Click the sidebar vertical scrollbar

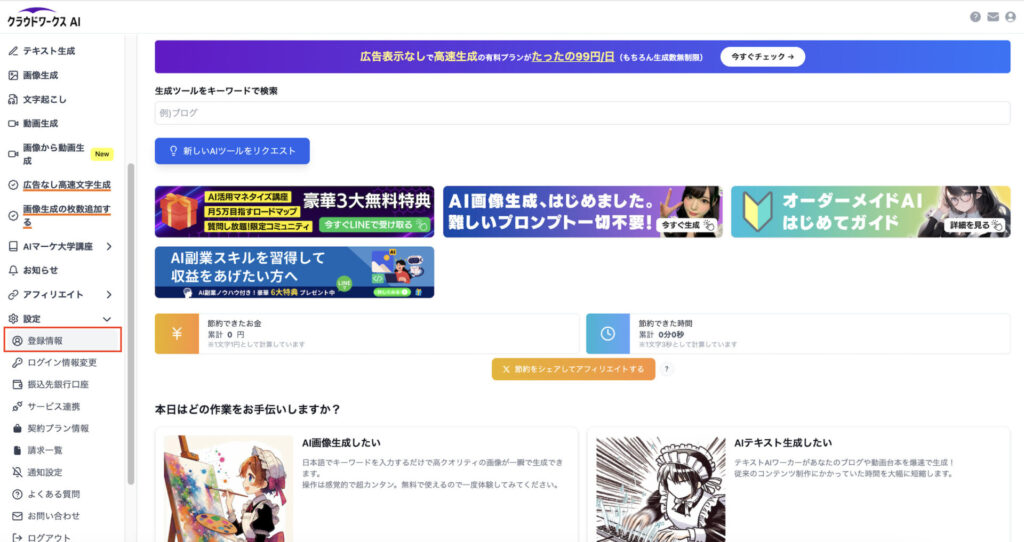[x=131, y=323]
